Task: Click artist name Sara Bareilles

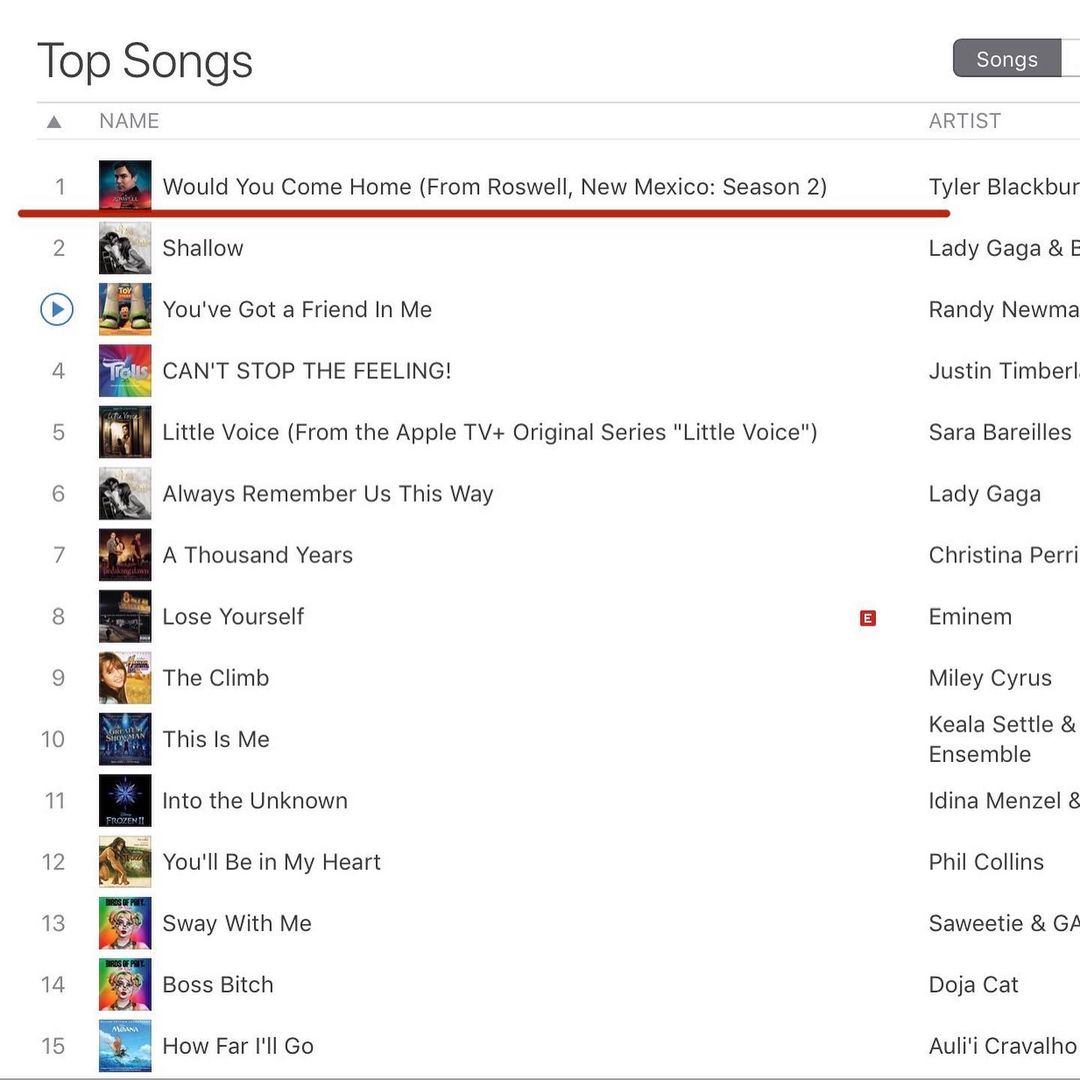Action: pyautogui.click(x=999, y=432)
